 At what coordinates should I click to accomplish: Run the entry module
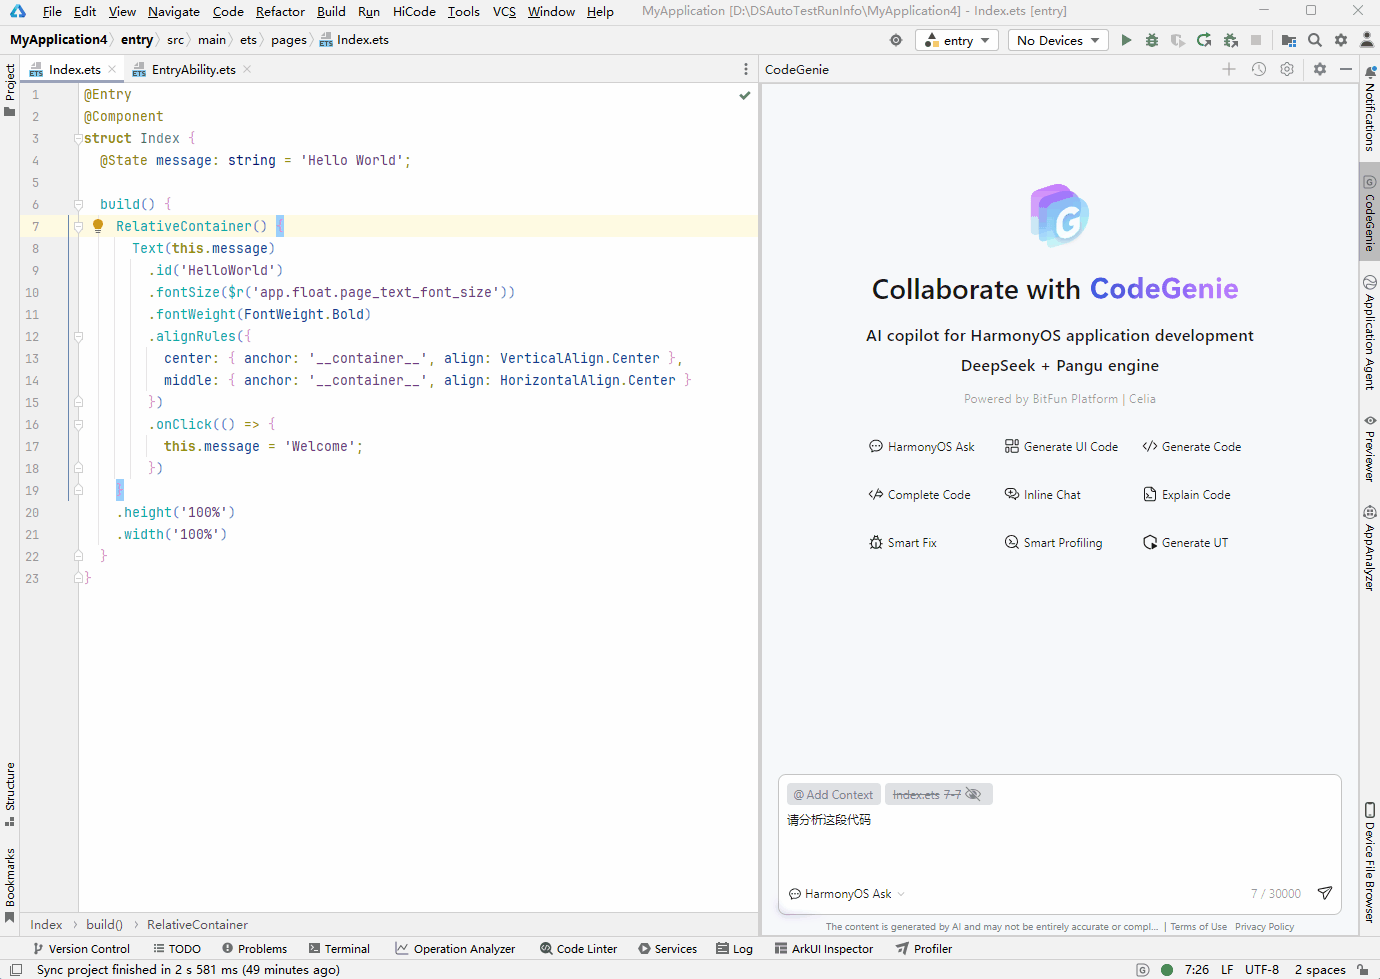coord(1126,40)
